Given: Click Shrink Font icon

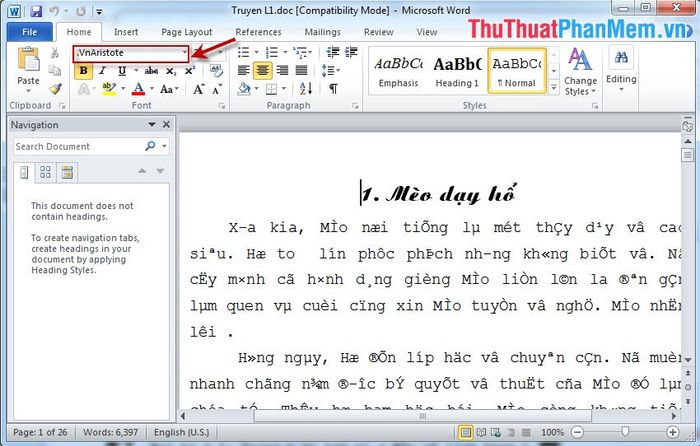Looking at the screenshot, I should 217,89.
